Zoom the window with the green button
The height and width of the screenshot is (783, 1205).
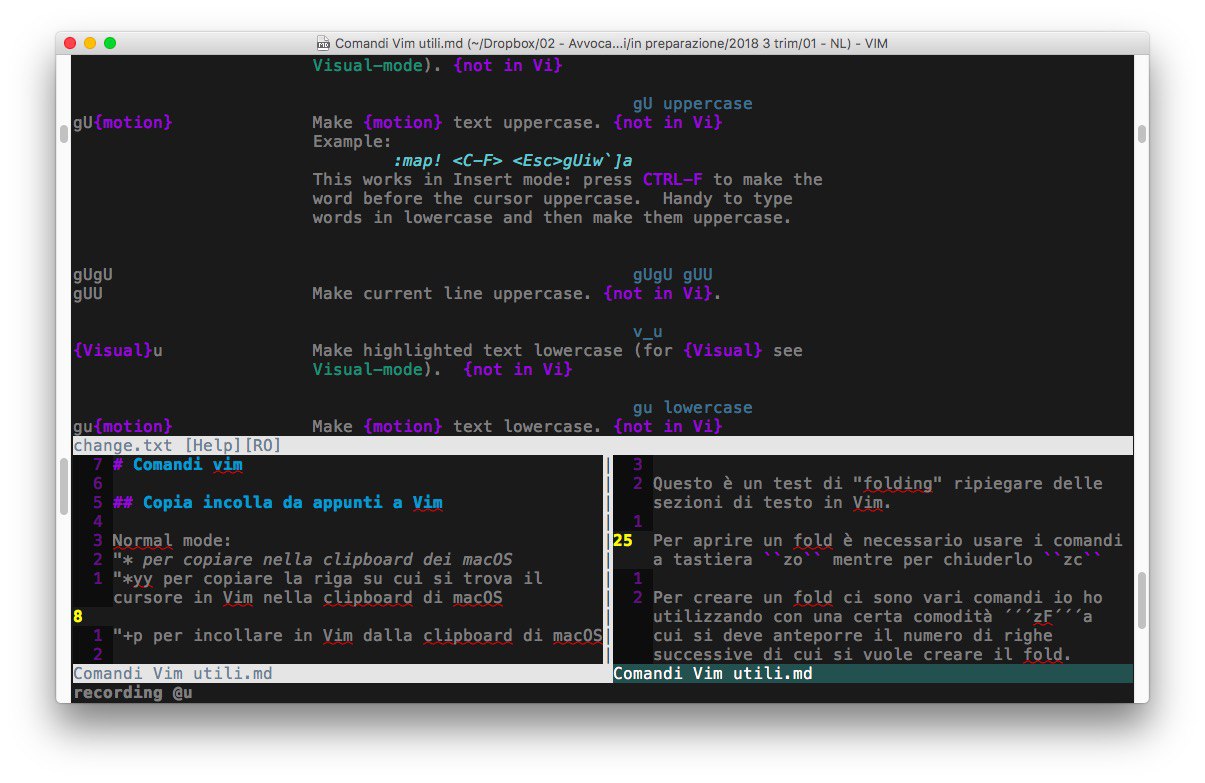pos(110,43)
